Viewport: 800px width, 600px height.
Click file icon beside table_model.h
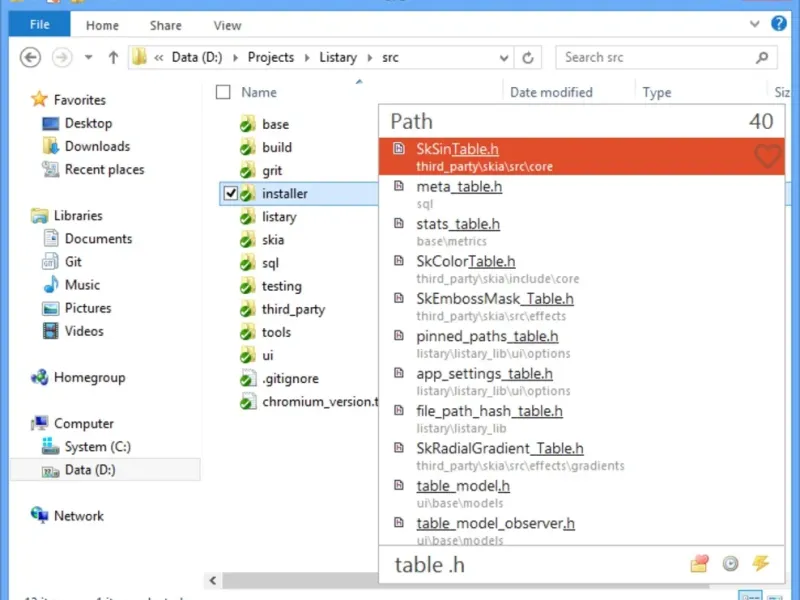coord(398,485)
